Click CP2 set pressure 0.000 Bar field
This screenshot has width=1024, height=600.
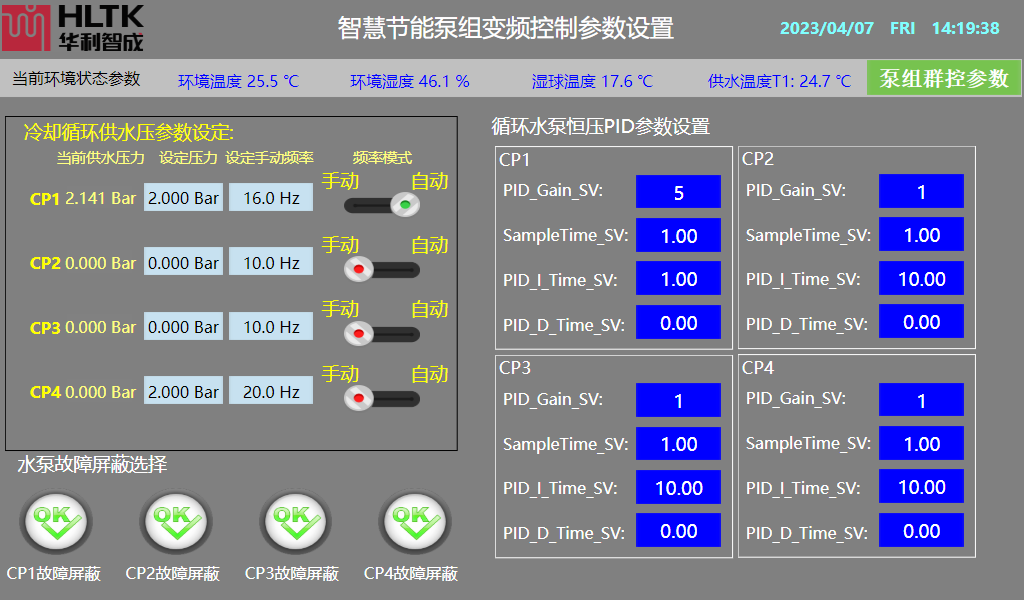click(x=183, y=263)
